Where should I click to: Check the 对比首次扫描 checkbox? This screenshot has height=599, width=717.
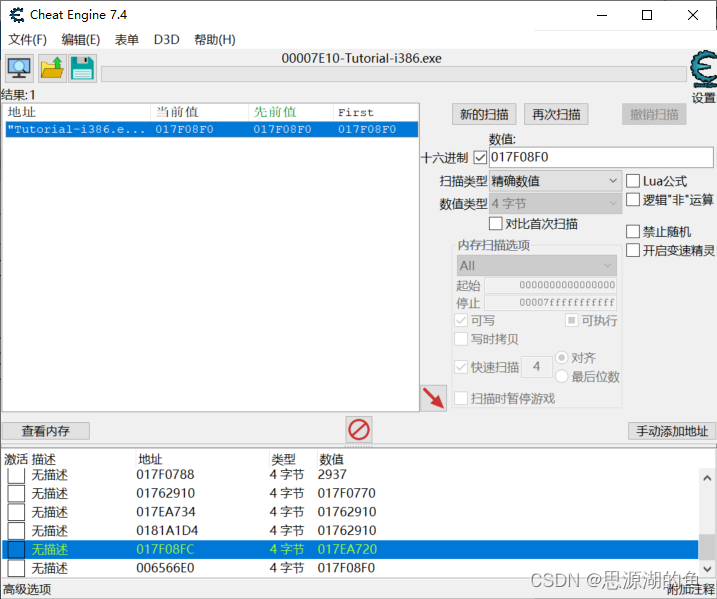(x=496, y=224)
